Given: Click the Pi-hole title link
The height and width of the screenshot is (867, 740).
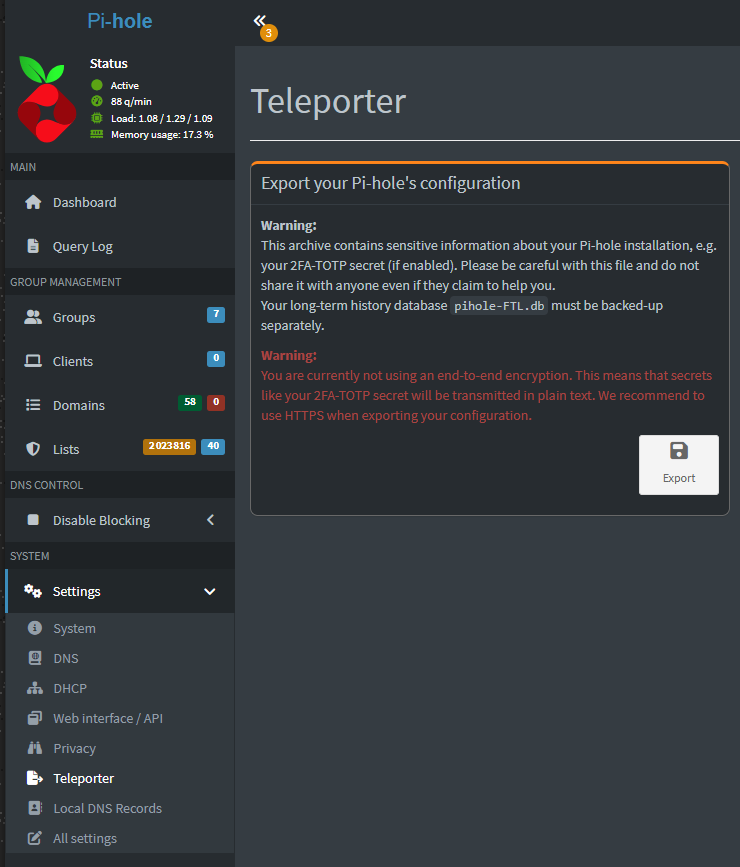Looking at the screenshot, I should point(119,21).
